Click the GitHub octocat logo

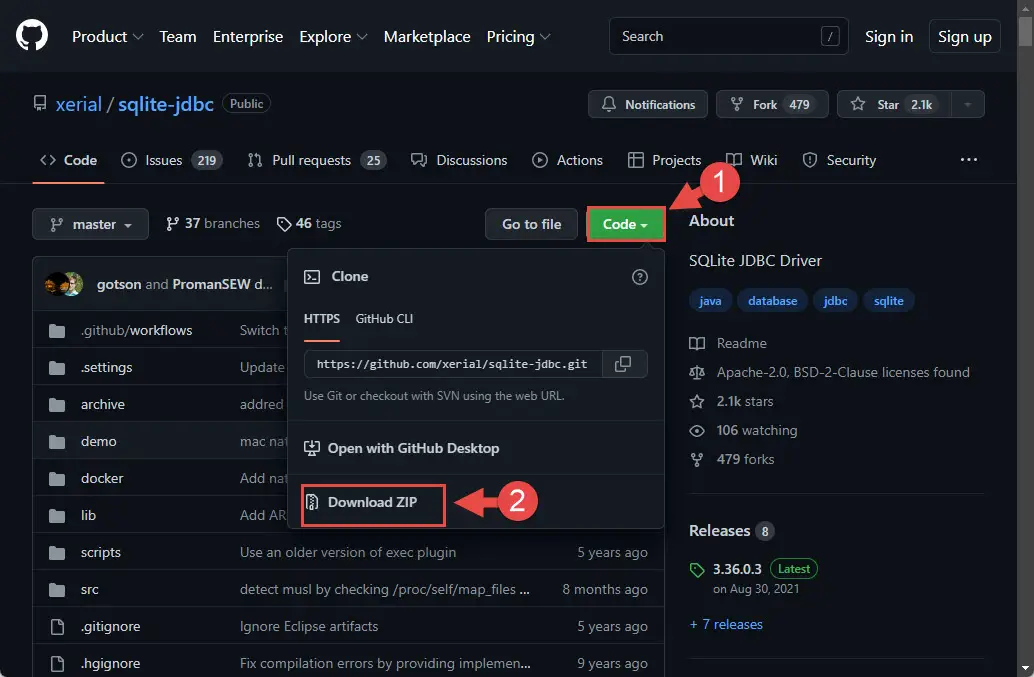tap(32, 36)
